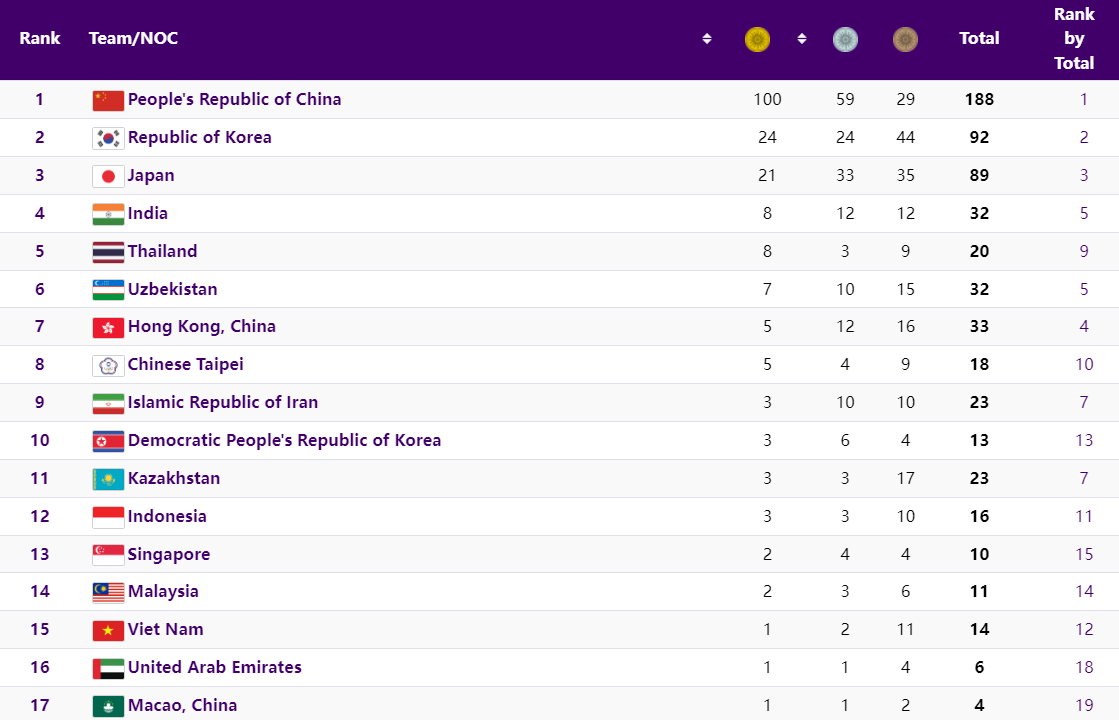Image resolution: width=1119 pixels, height=720 pixels.
Task: Click the Viet Nam flag icon
Action: click(x=108, y=631)
